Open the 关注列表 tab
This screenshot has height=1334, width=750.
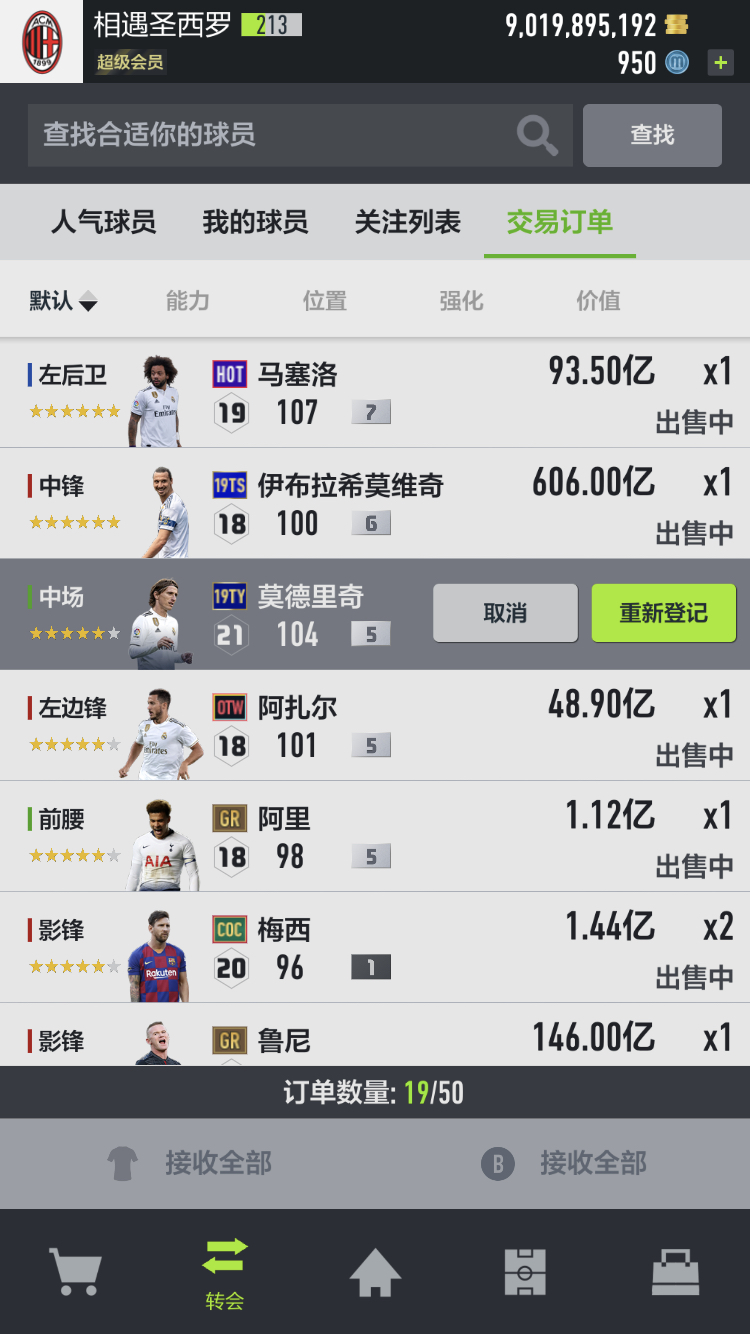tap(408, 222)
